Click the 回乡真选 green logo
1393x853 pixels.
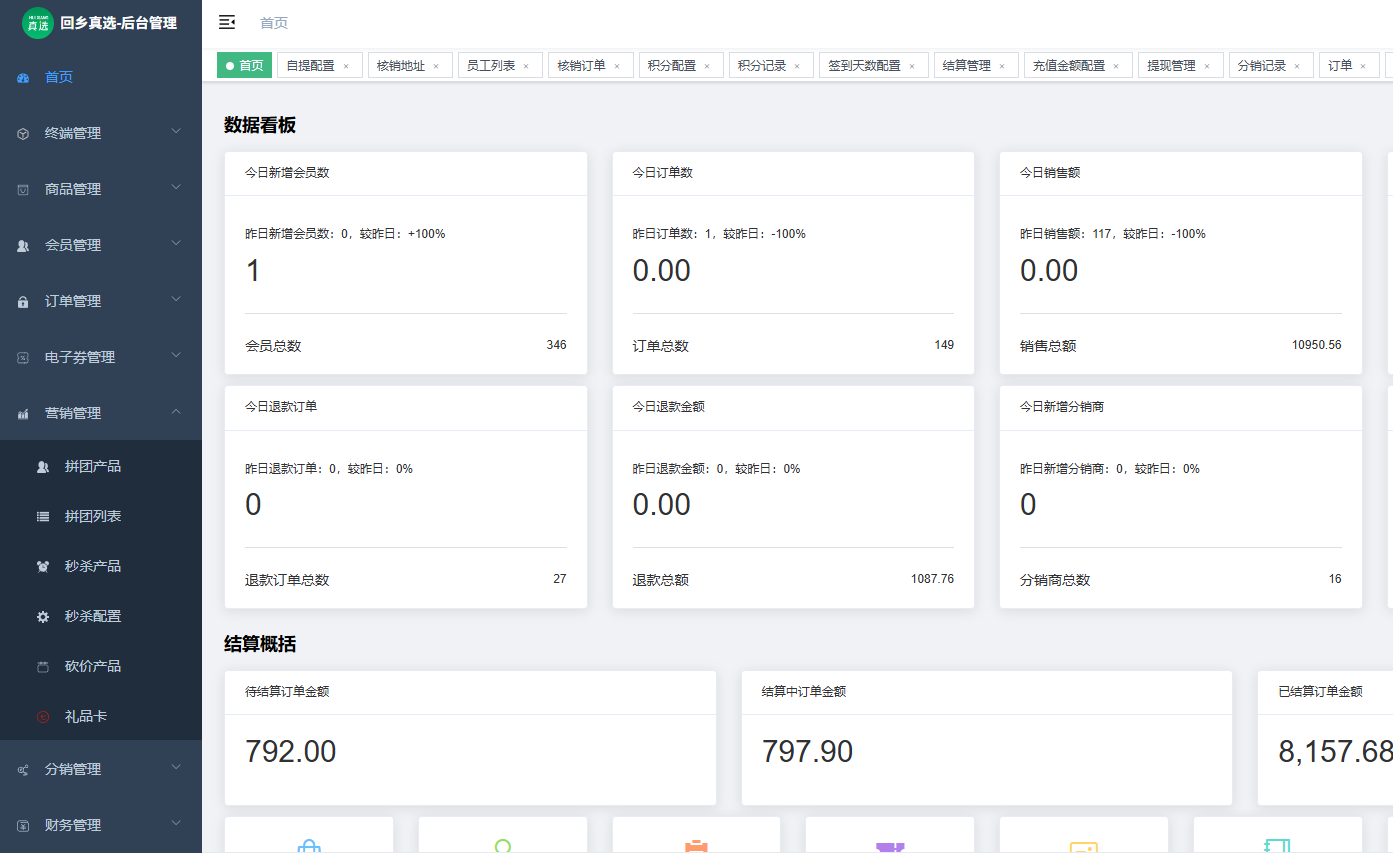[37, 23]
